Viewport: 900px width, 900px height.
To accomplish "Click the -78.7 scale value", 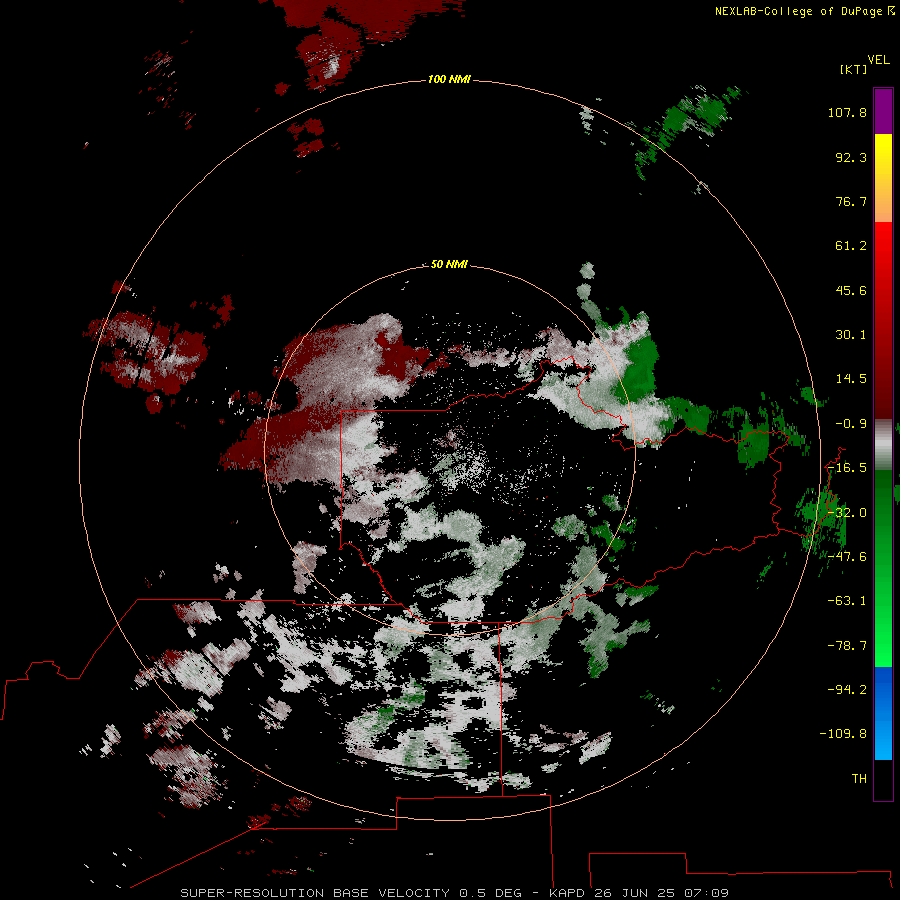I will pos(847,646).
